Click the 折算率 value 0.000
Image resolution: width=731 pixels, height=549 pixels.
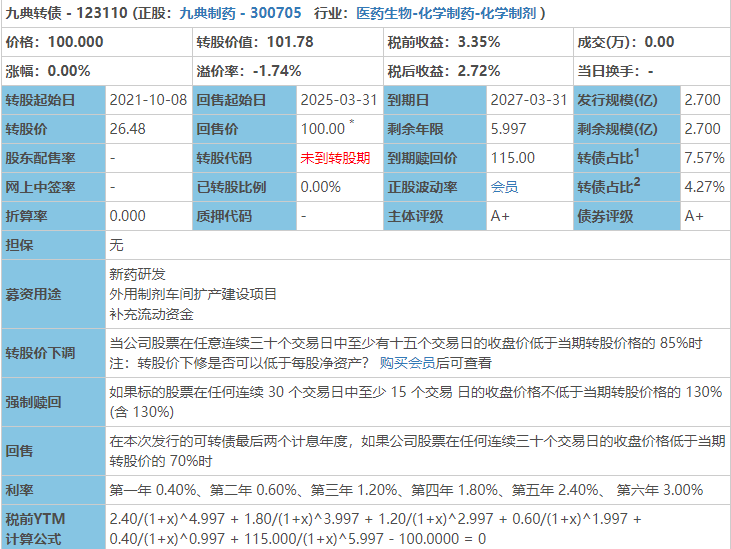(127, 216)
